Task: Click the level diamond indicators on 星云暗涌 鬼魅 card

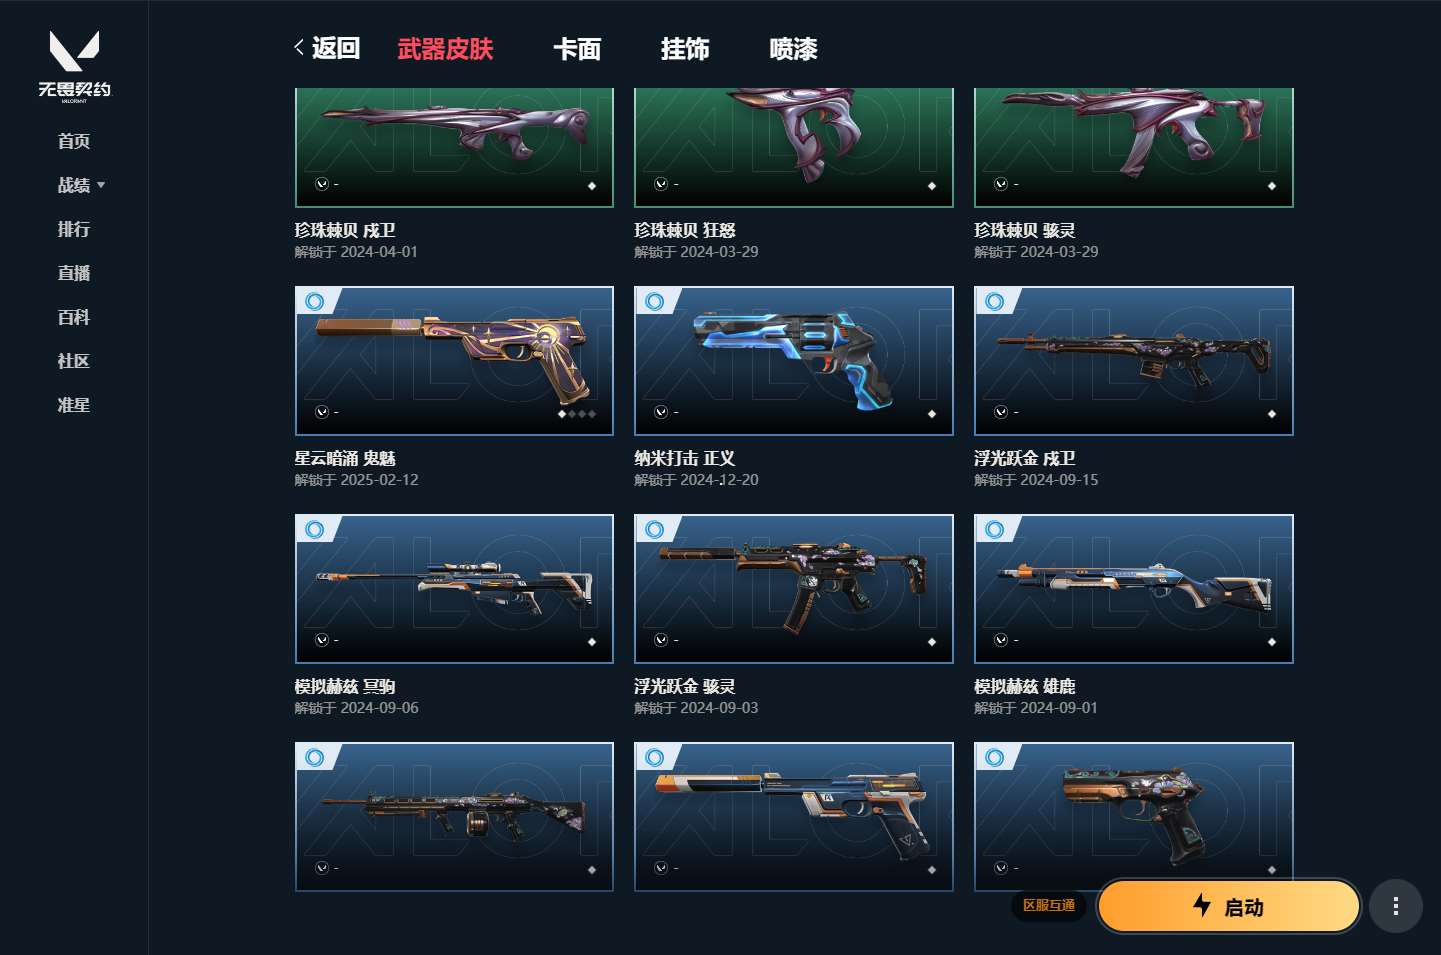Action: coord(577,414)
